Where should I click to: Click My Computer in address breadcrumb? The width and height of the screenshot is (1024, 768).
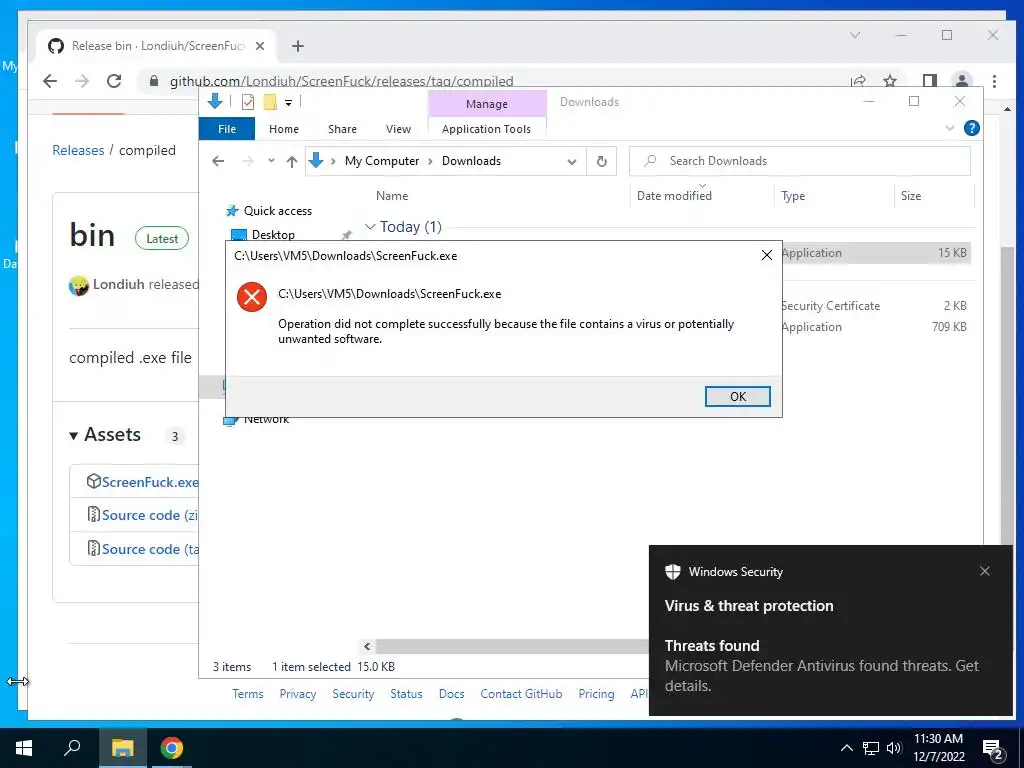point(382,161)
